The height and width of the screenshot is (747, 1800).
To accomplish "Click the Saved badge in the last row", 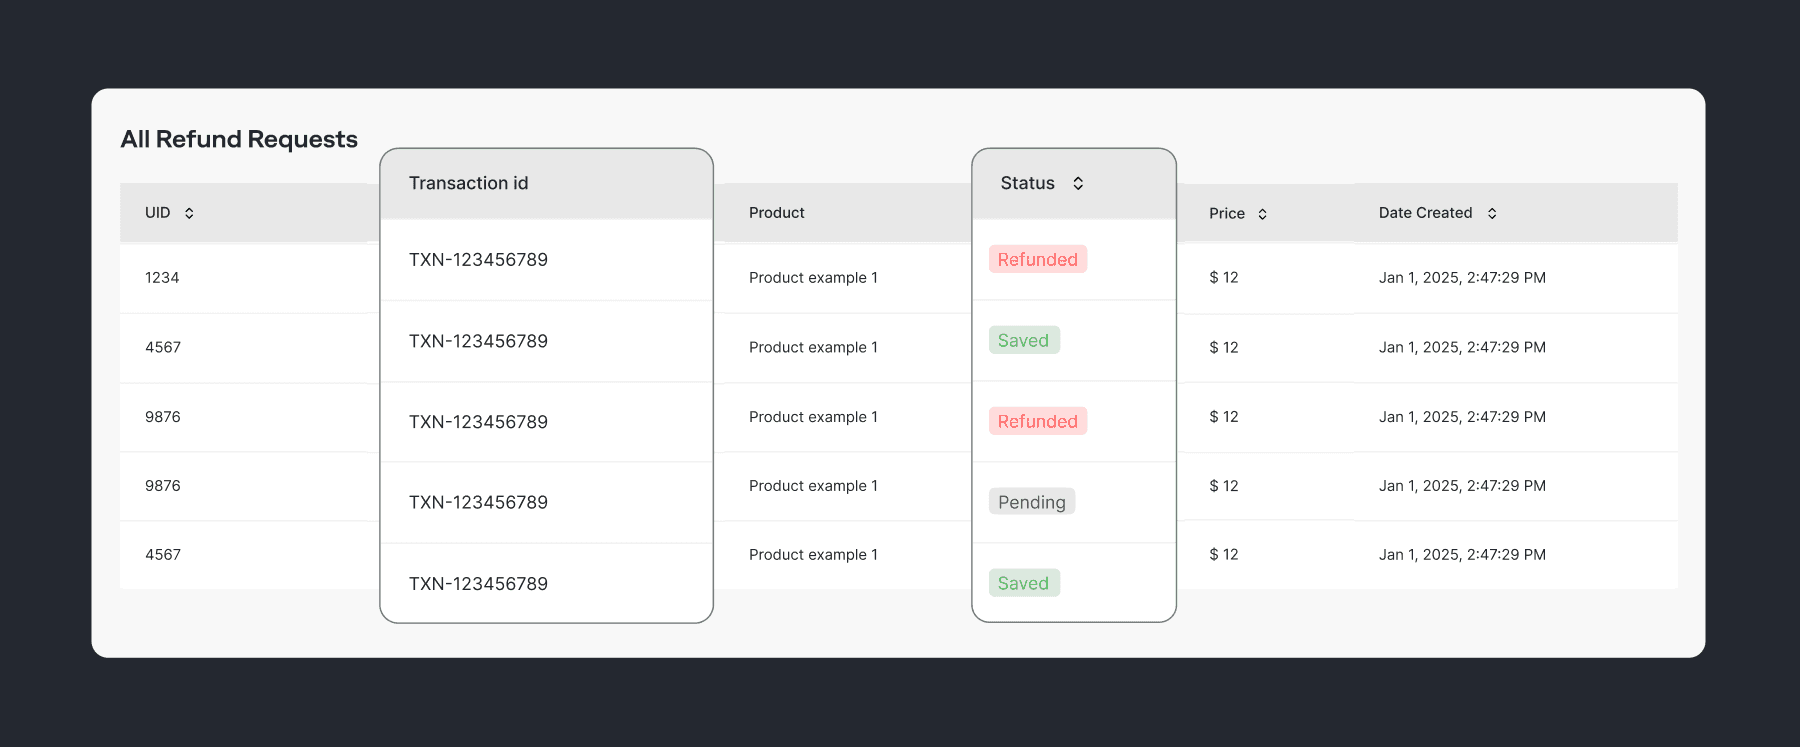I will pos(1023,584).
